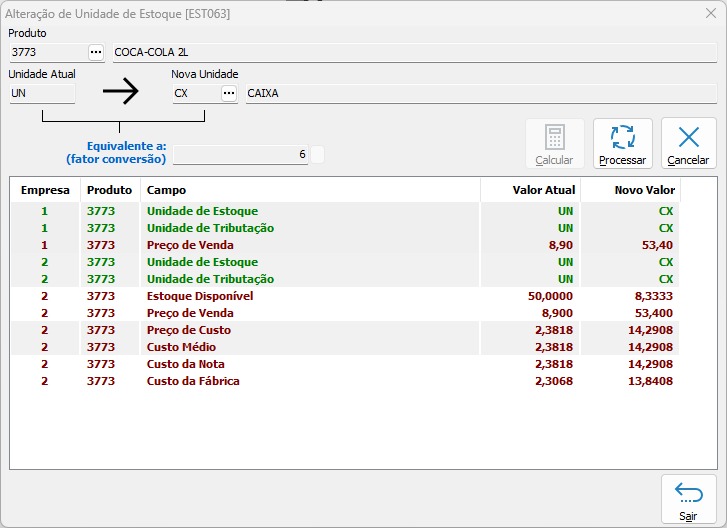Open Nova Unidade lookup ellipsis next to CX
This screenshot has height=528, width=727.
(229, 93)
